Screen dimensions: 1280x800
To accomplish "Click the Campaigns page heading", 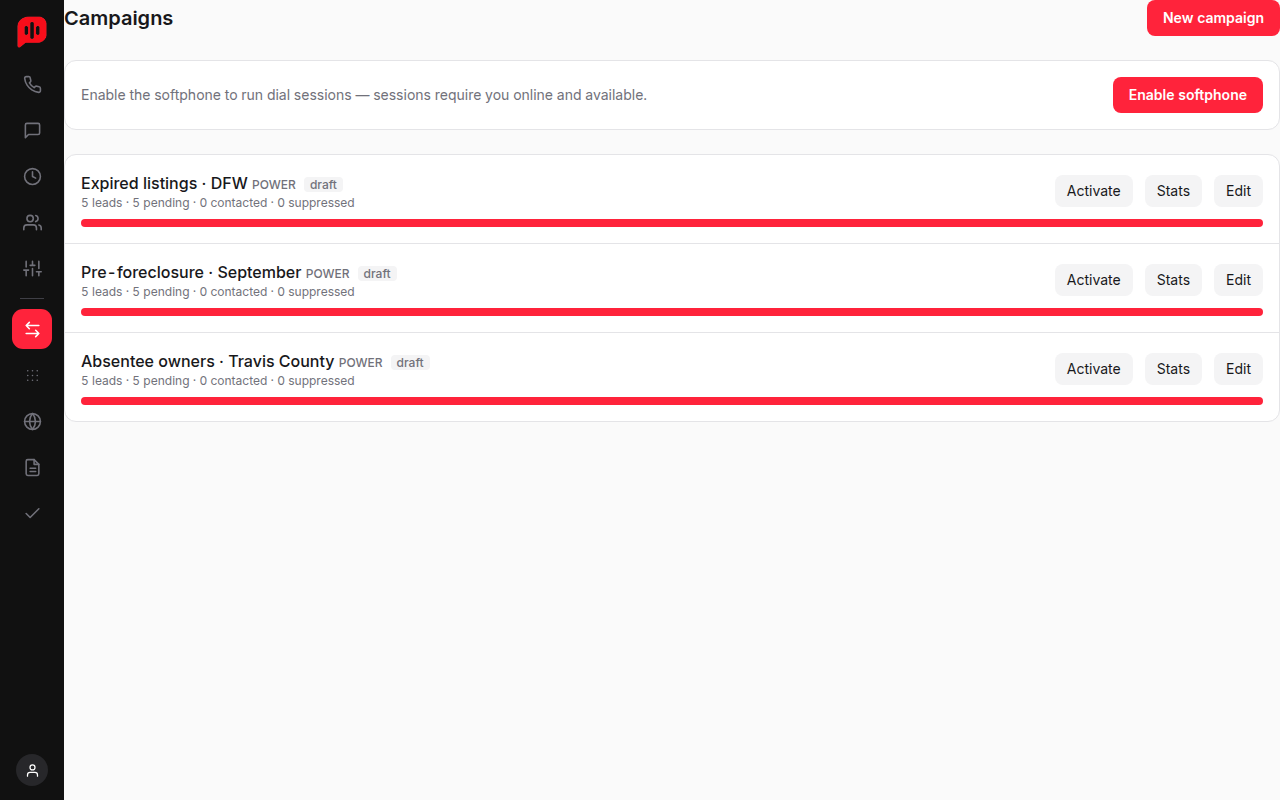I will pyautogui.click(x=118, y=18).
